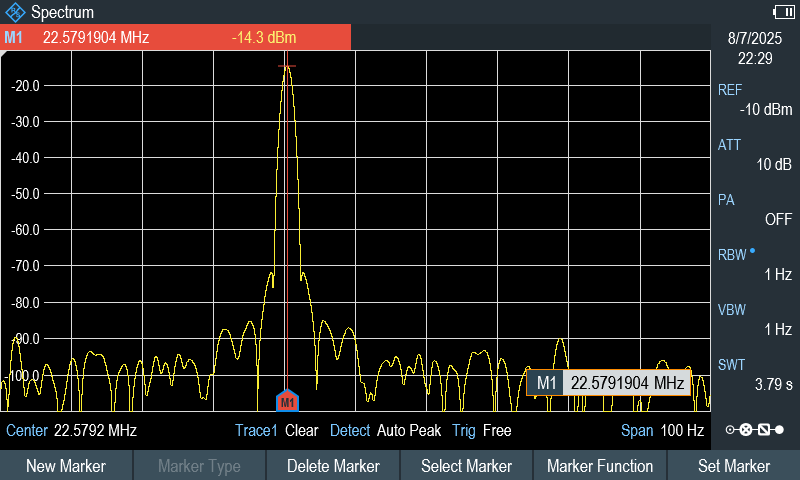
Task: Click the M1 frequency input field
Action: coord(626,383)
